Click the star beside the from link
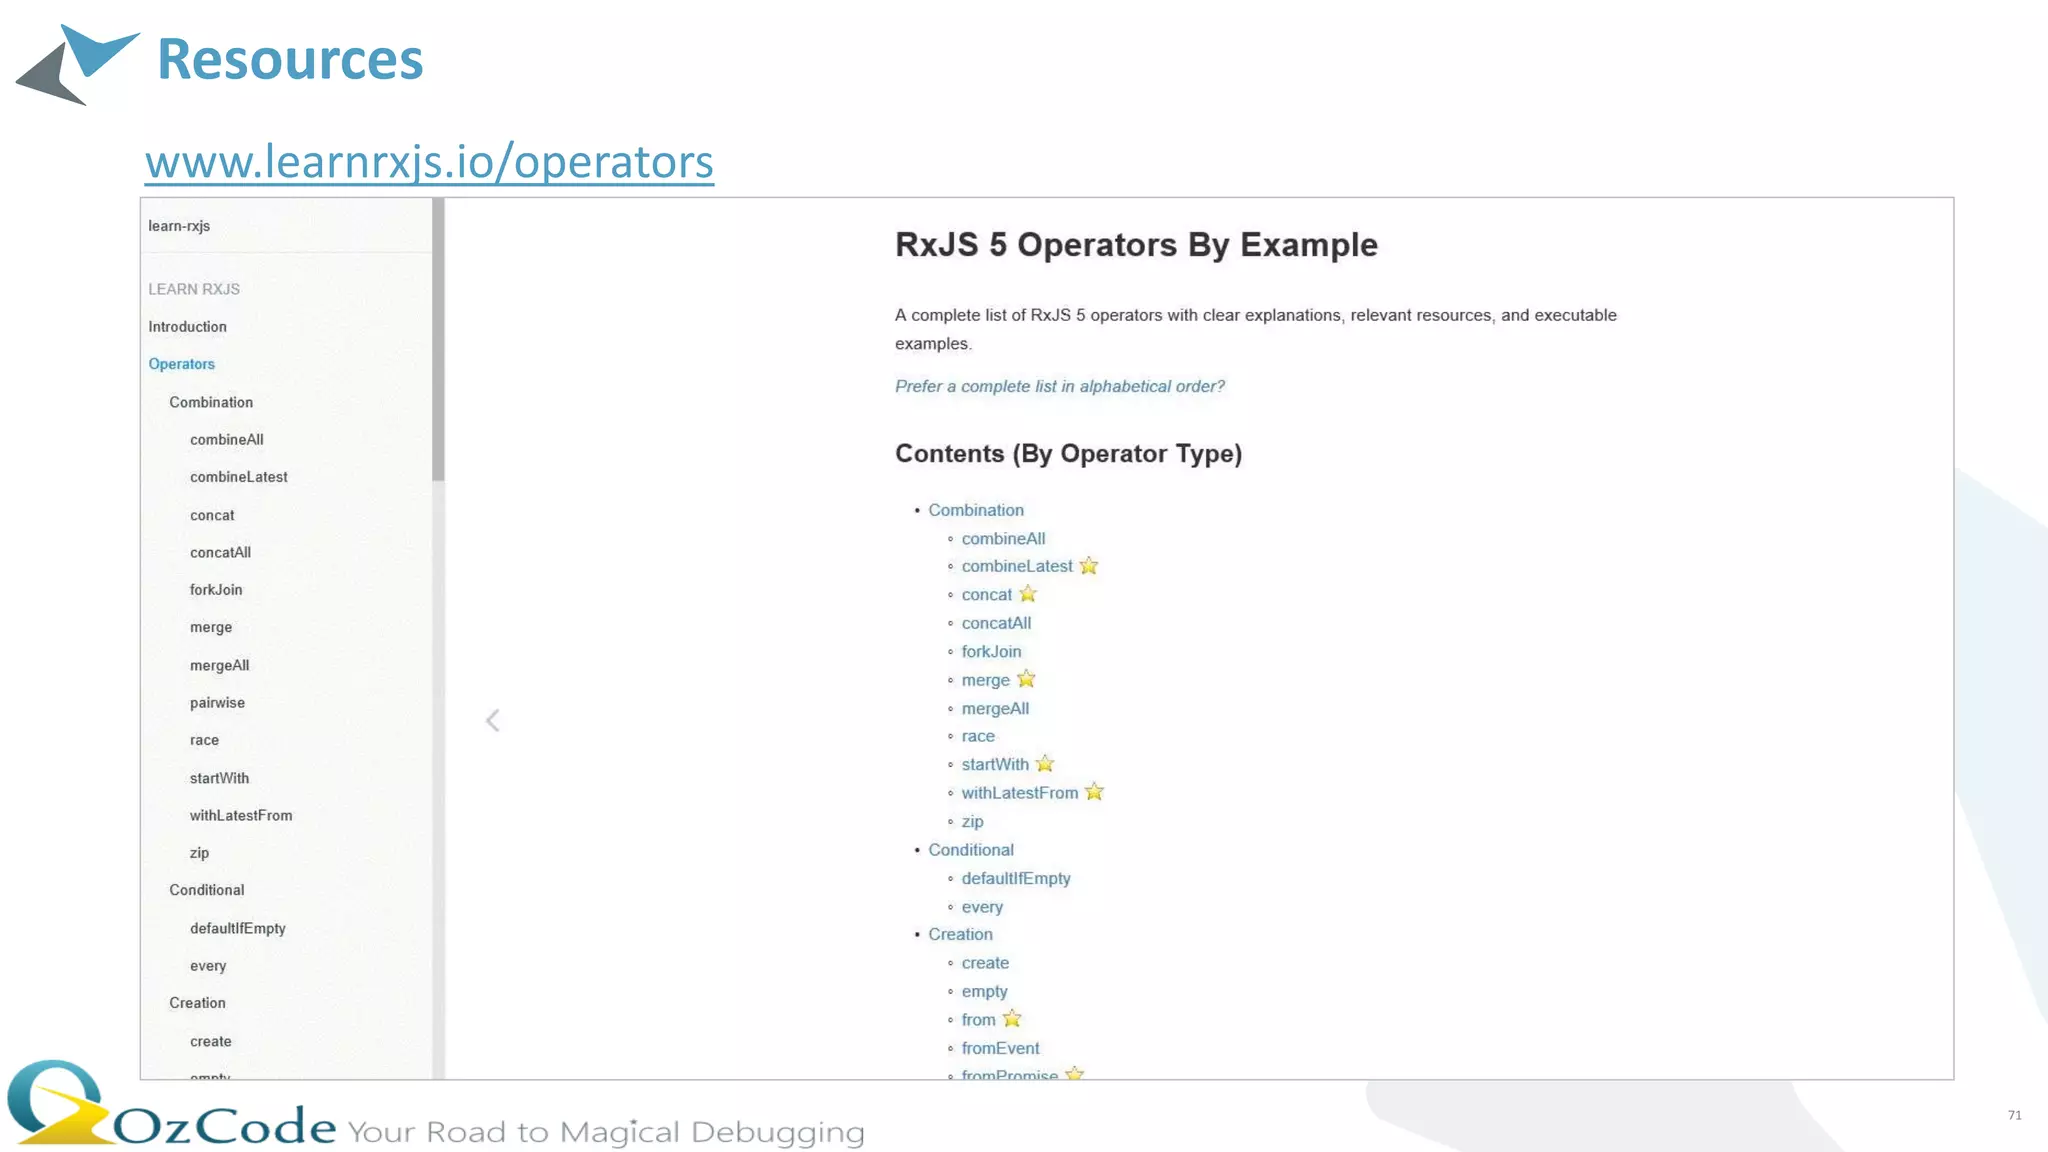The image size is (2048, 1152). [x=1012, y=1019]
